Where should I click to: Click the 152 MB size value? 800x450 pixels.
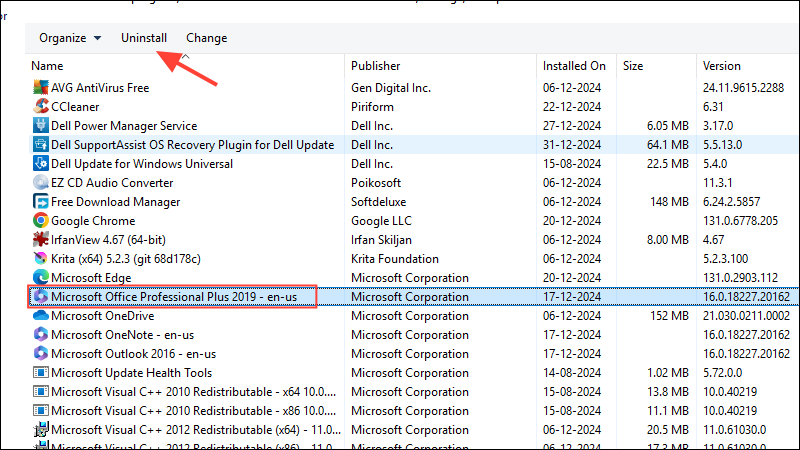[669, 316]
